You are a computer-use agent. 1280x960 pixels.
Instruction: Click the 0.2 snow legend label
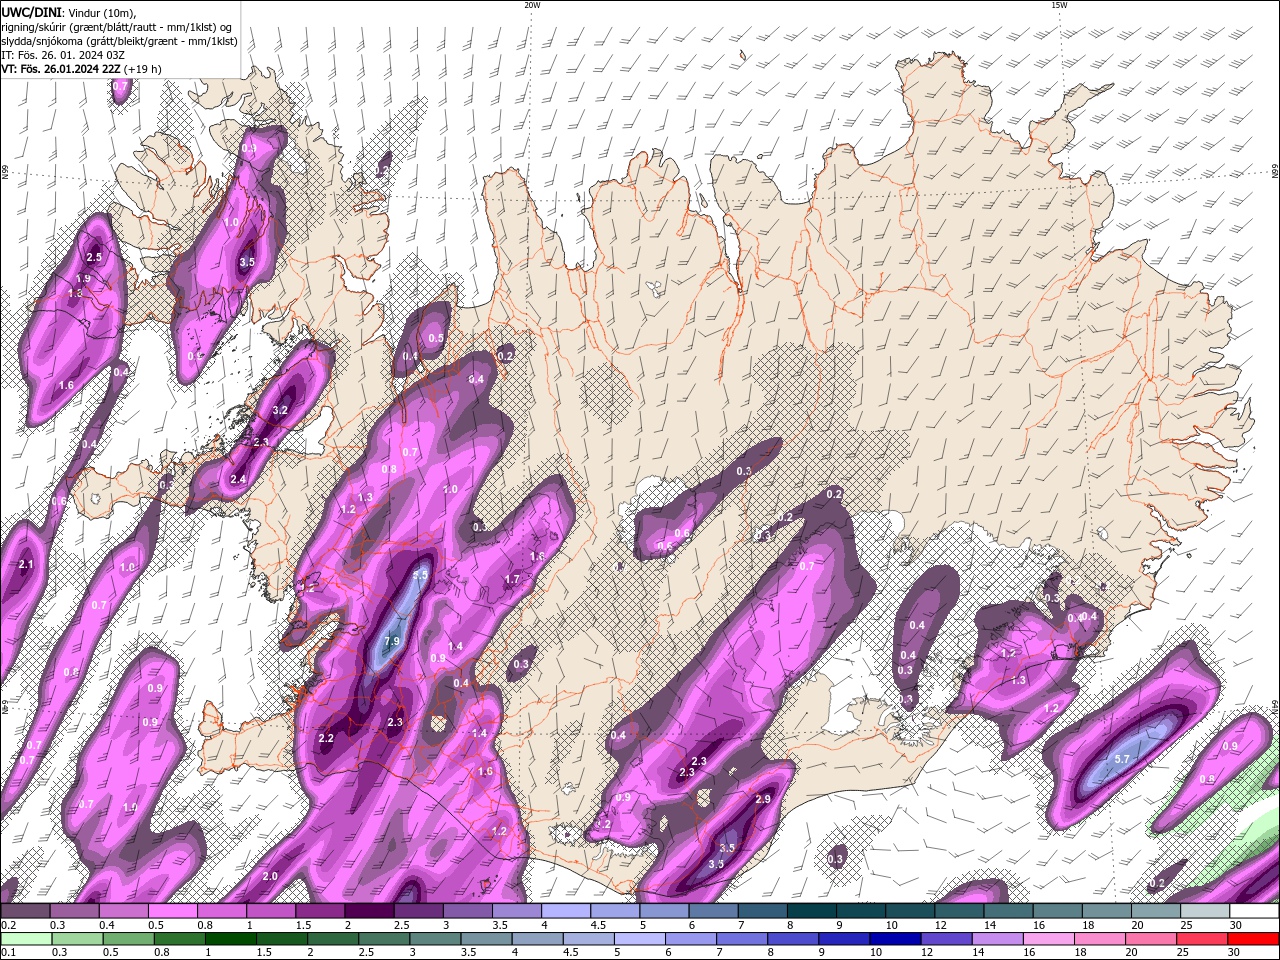coord(7,925)
